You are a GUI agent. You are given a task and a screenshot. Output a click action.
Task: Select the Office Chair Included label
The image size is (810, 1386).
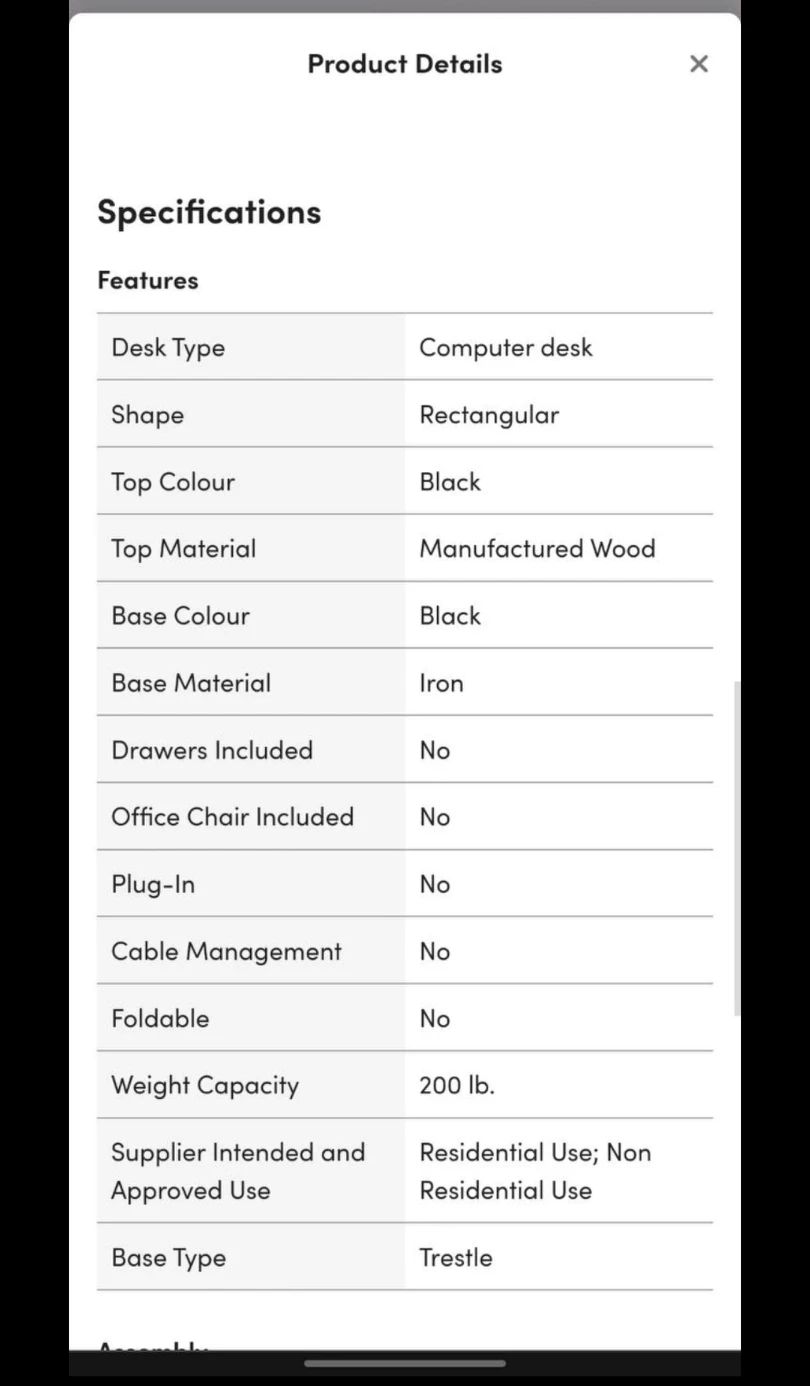pyautogui.click(x=233, y=816)
